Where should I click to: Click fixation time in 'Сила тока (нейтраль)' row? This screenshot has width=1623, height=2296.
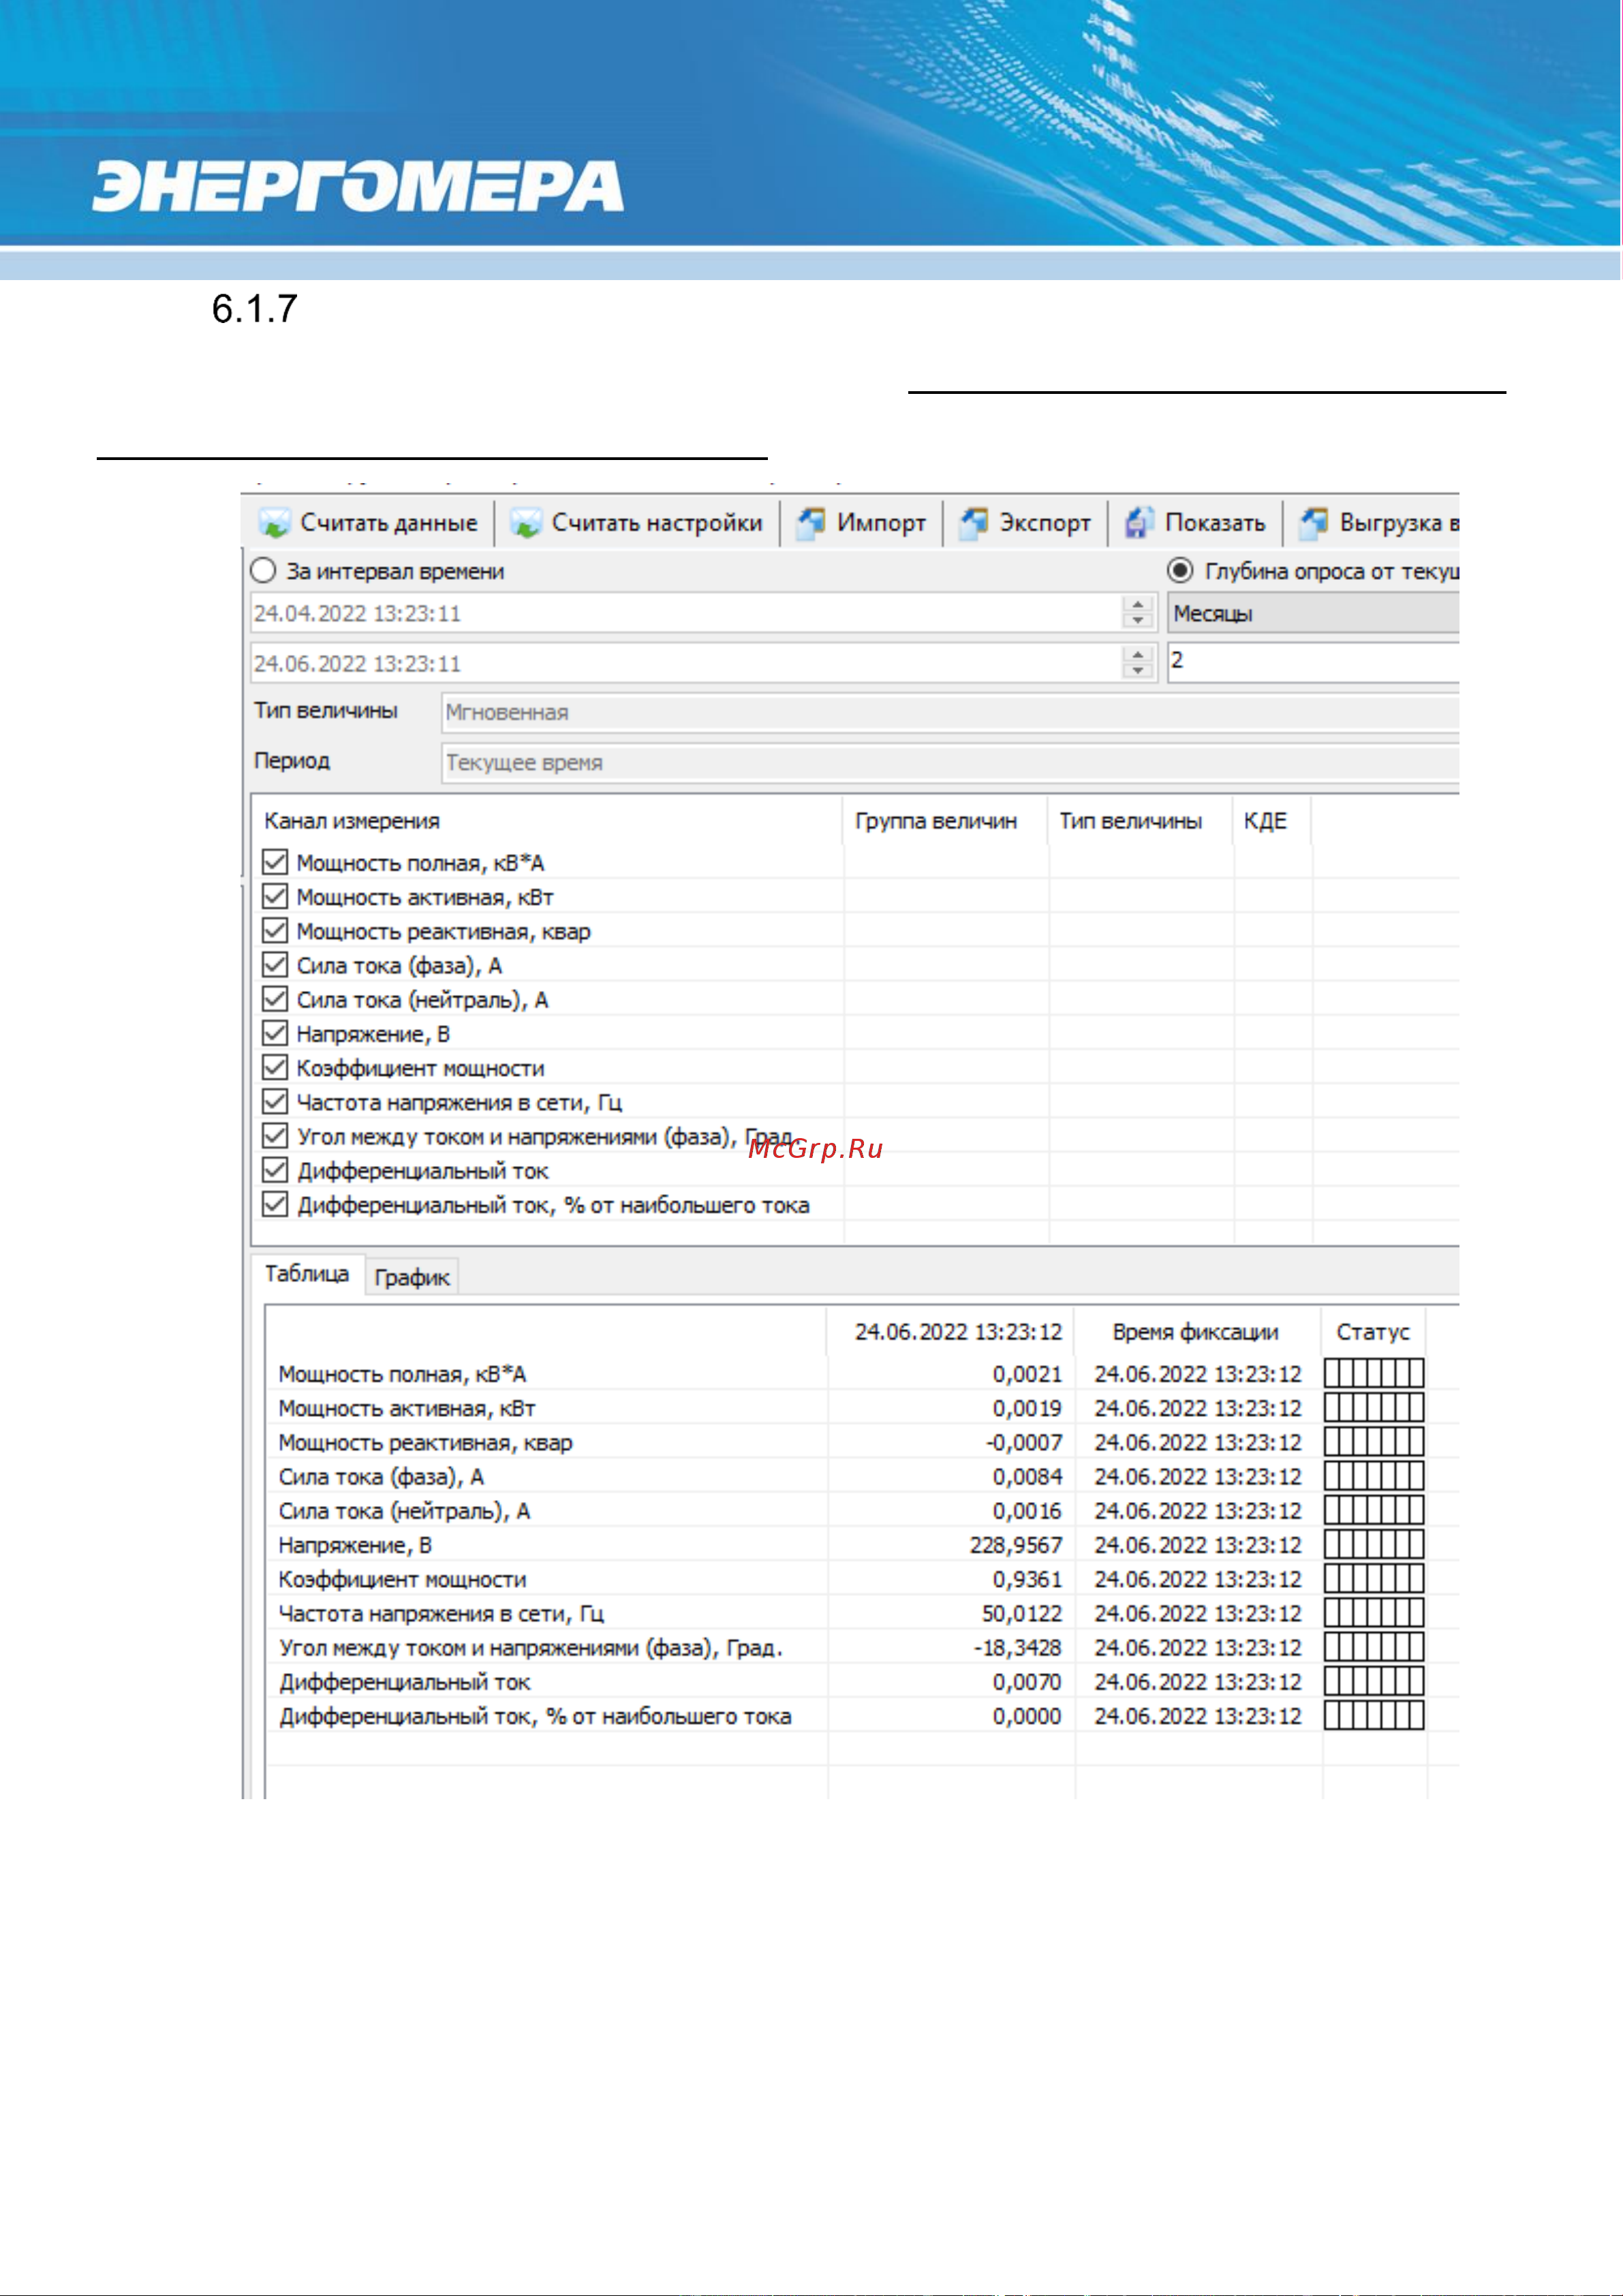pyautogui.click(x=1198, y=1511)
